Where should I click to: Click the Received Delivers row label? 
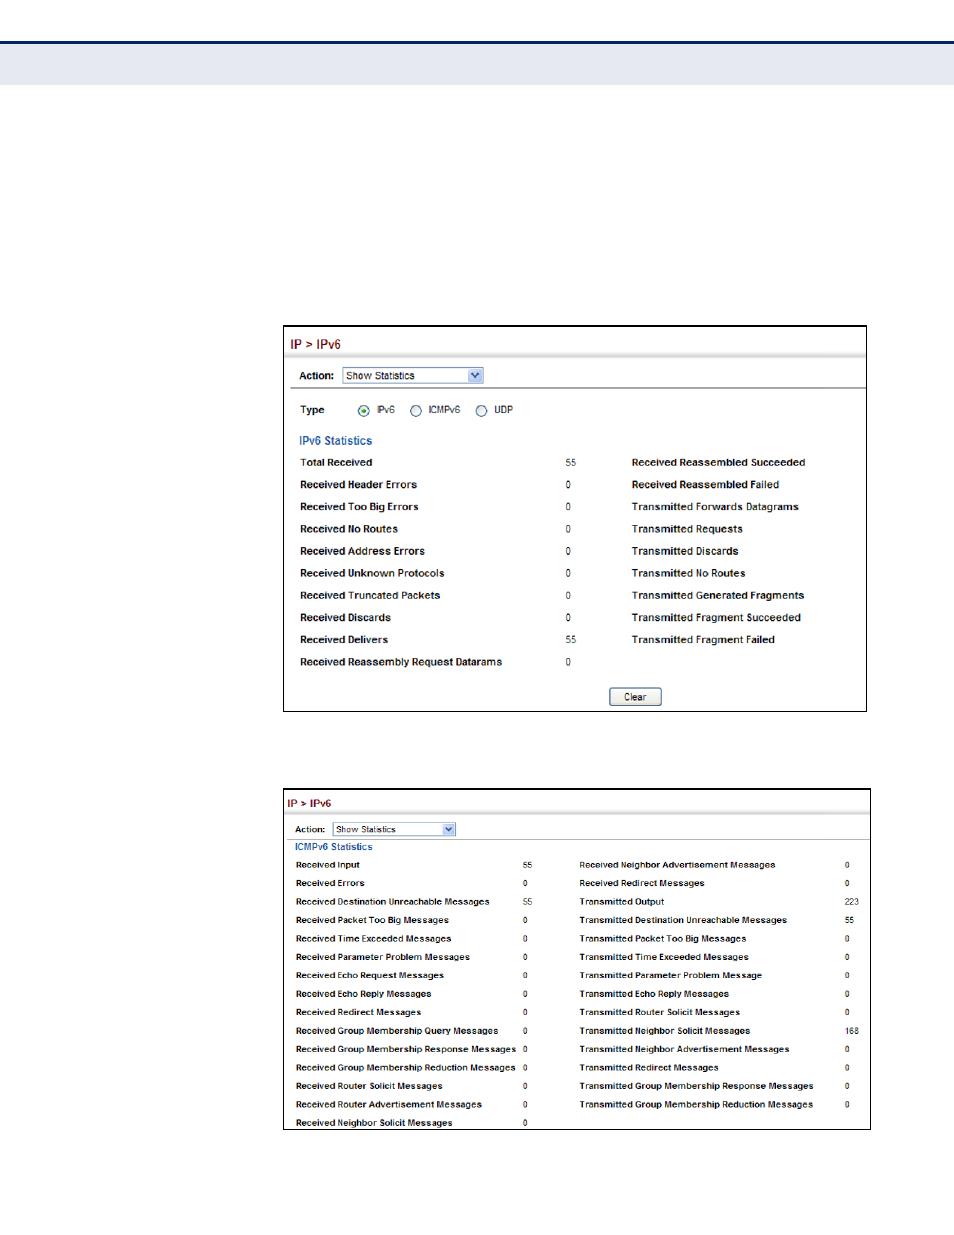pos(344,640)
